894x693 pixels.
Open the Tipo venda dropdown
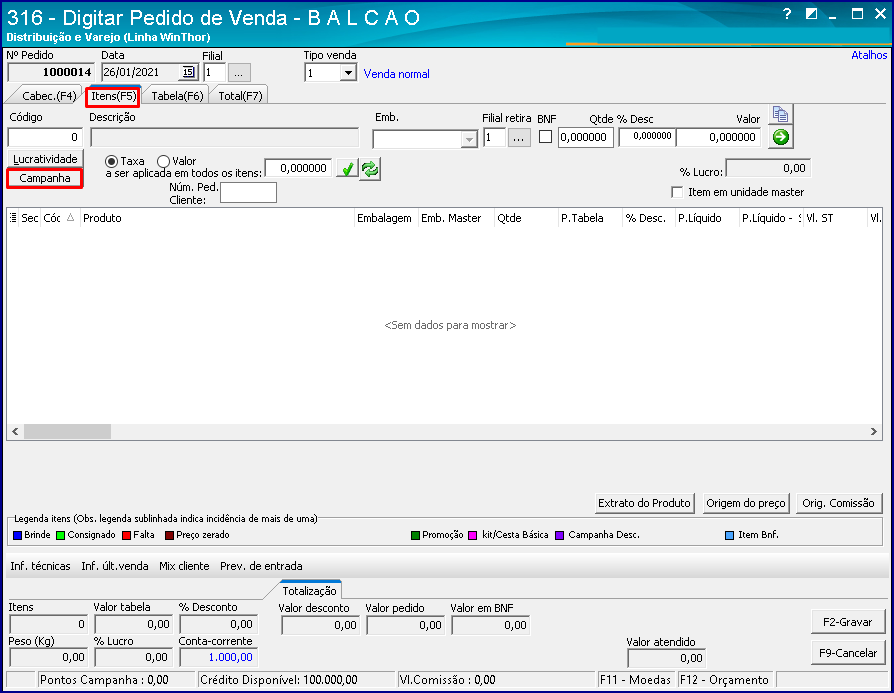[348, 73]
